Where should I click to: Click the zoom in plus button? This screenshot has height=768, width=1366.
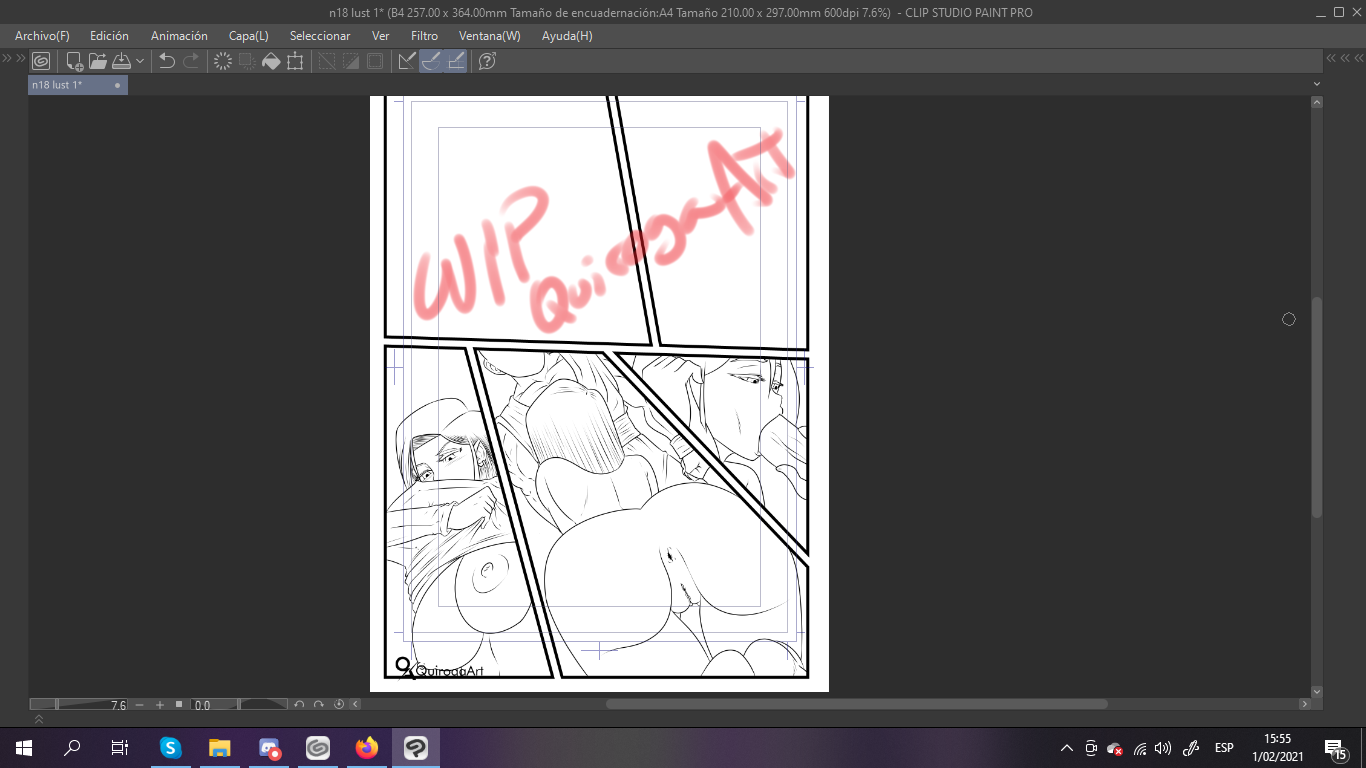point(159,705)
